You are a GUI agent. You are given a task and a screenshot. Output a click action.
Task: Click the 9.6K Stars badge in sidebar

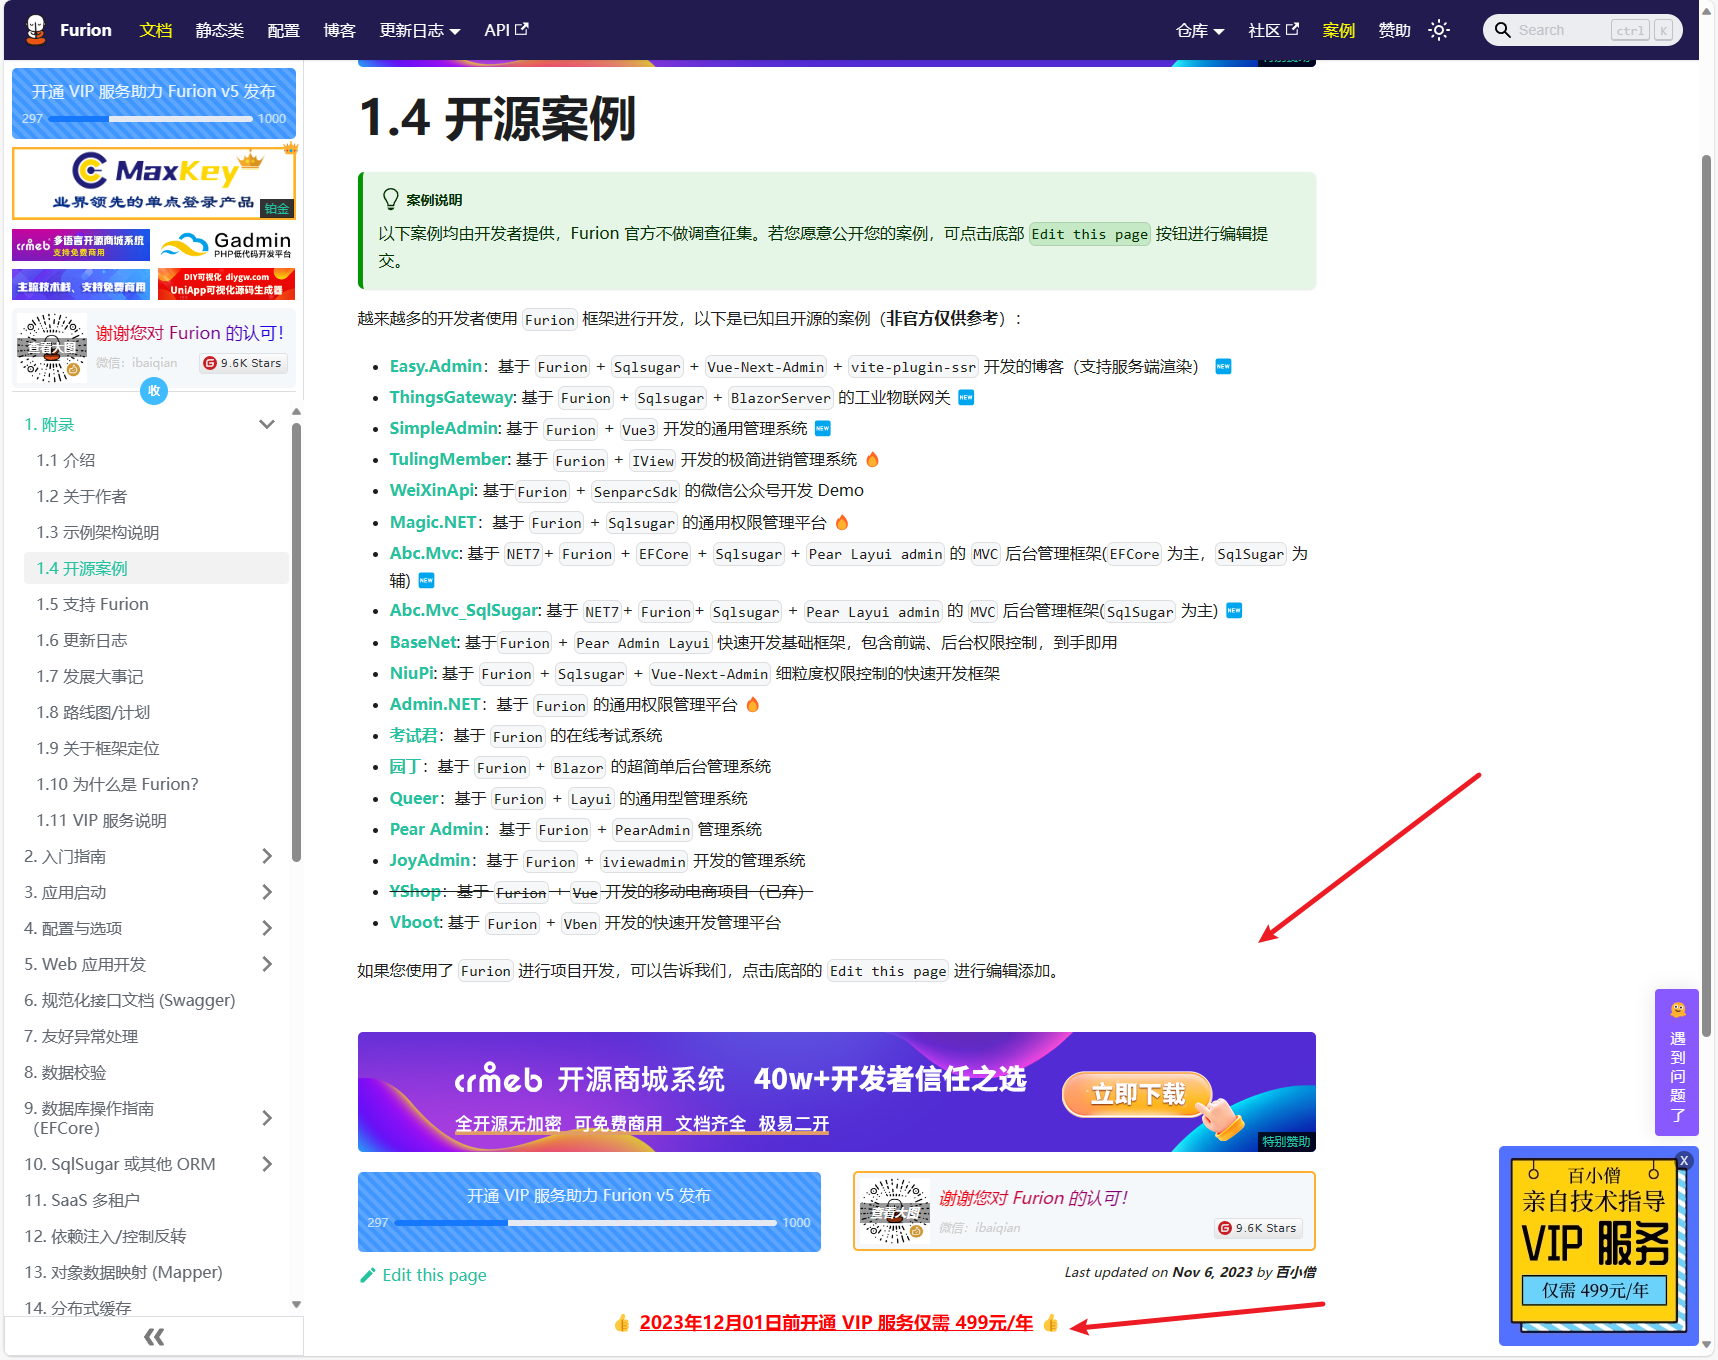tap(243, 363)
